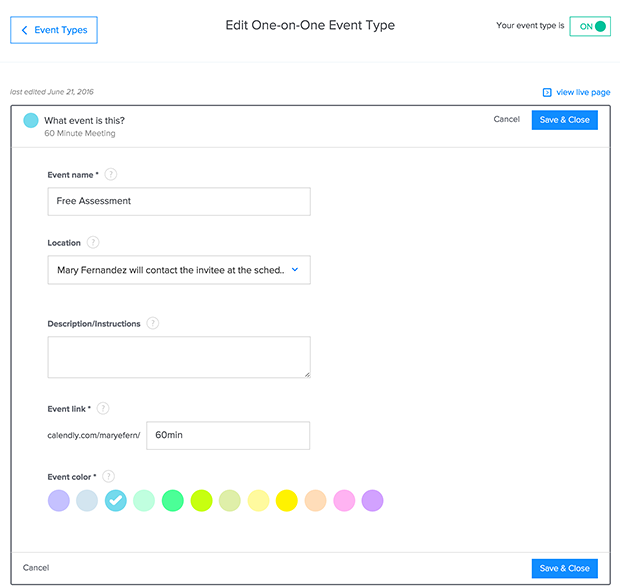Focus the Event name text field
Image resolution: width=620 pixels, height=587 pixels.
click(x=179, y=202)
